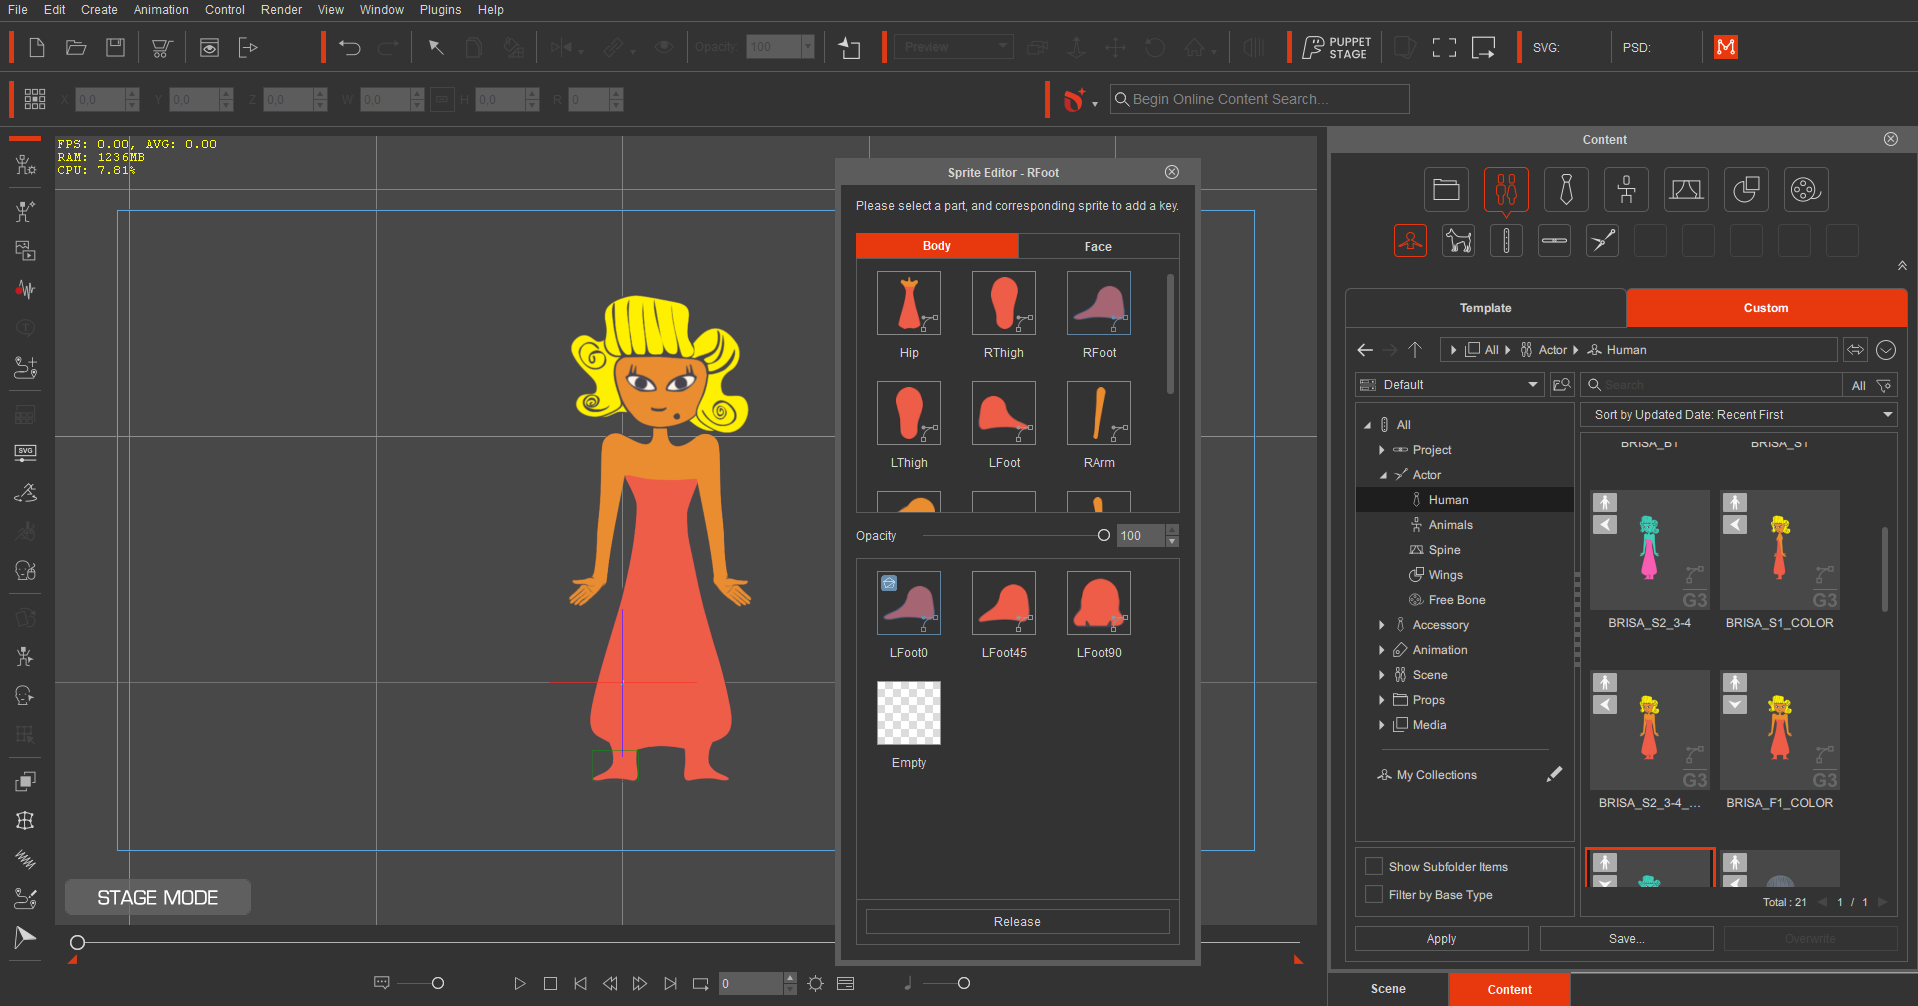Viewport: 1918px width, 1006px height.
Task: Click the project folder icon in Content
Action: coord(1446,189)
